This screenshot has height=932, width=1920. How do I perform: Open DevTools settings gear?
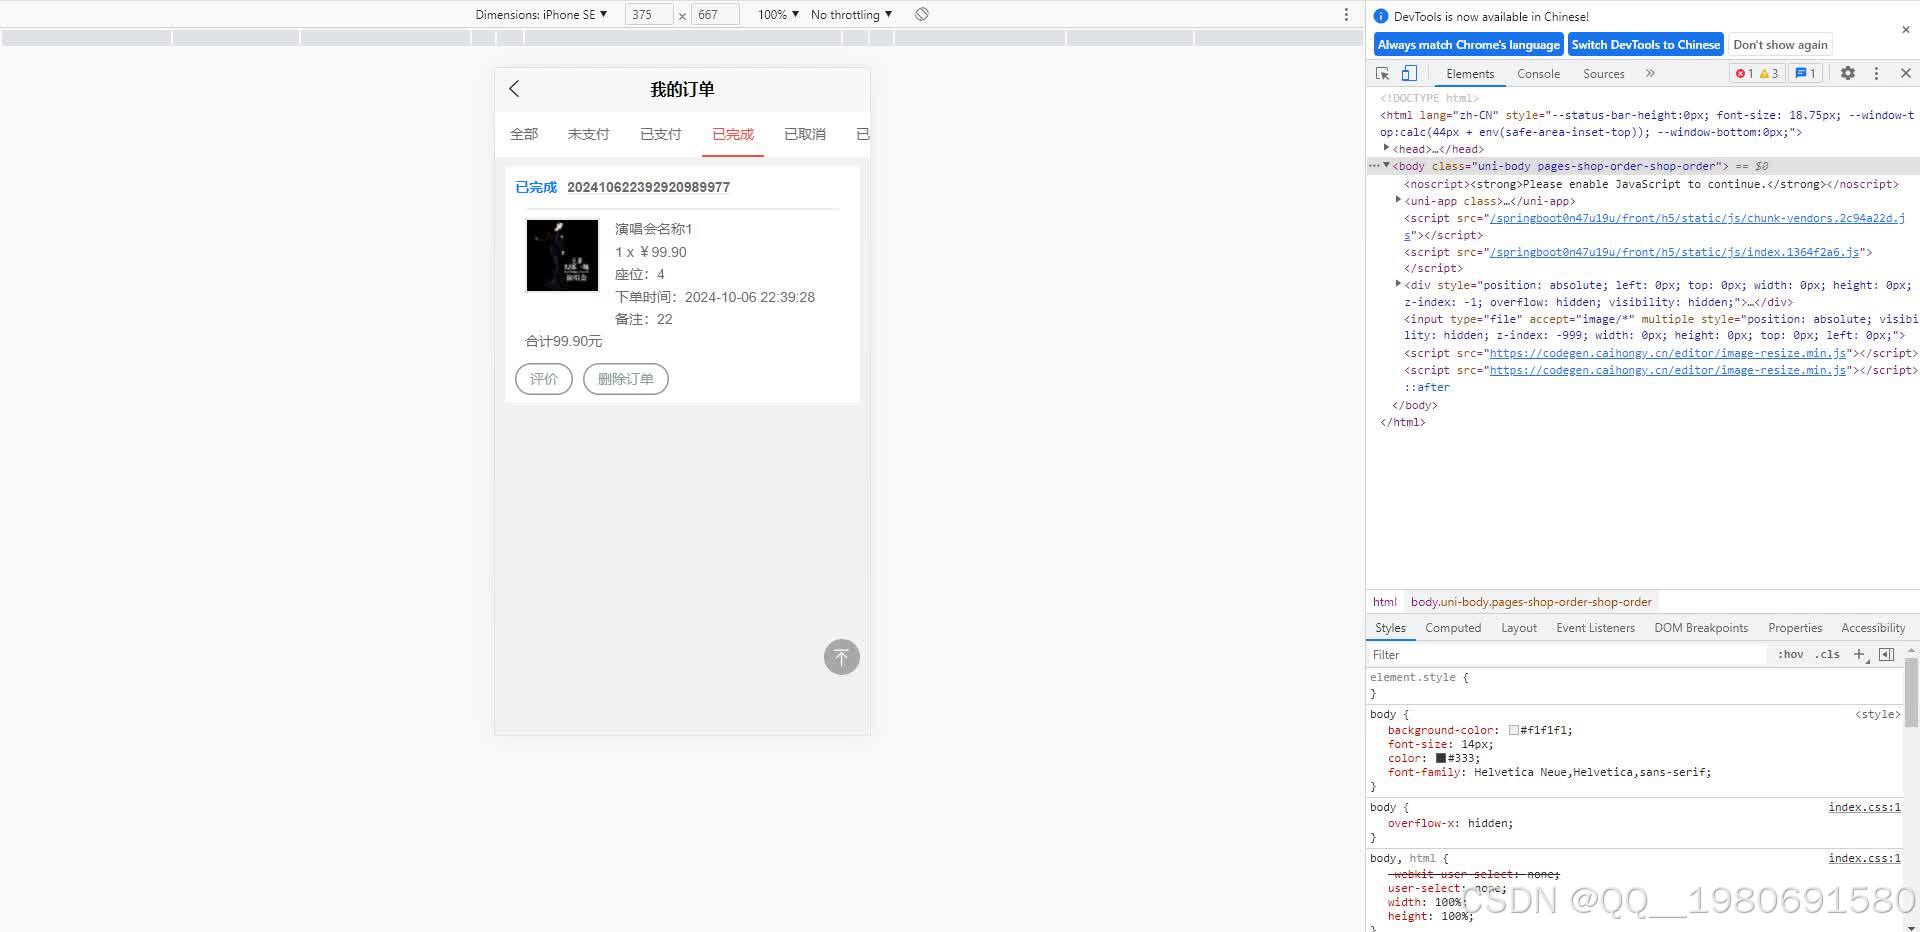click(x=1848, y=73)
